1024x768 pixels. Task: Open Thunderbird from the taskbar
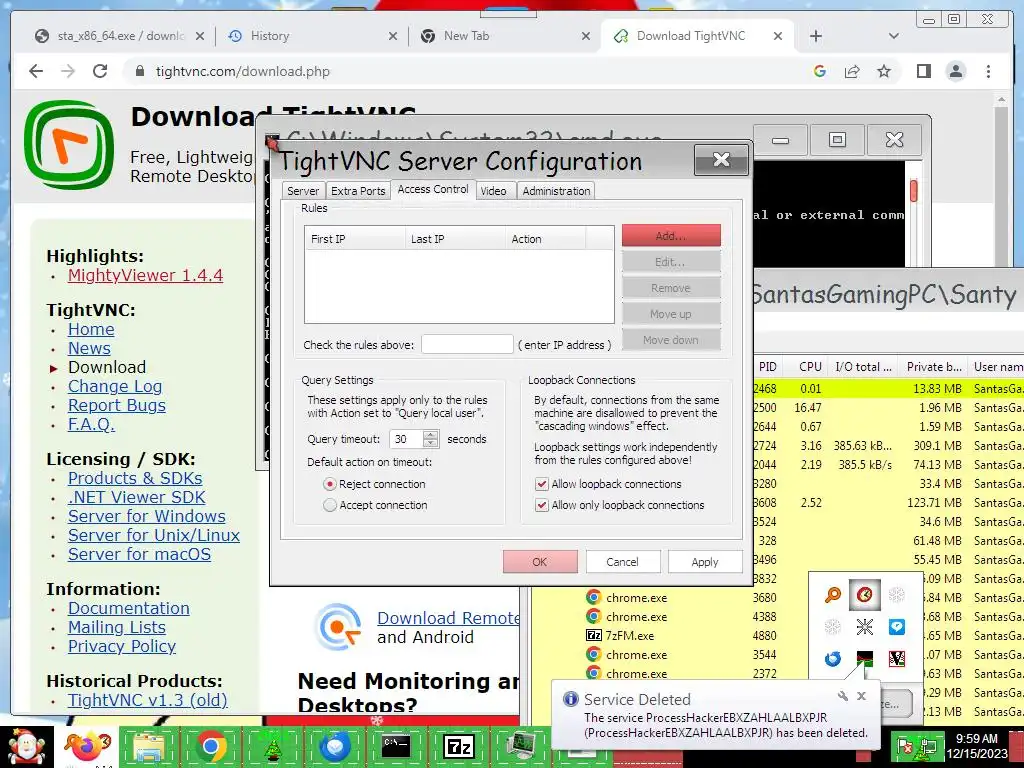[x=334, y=746]
